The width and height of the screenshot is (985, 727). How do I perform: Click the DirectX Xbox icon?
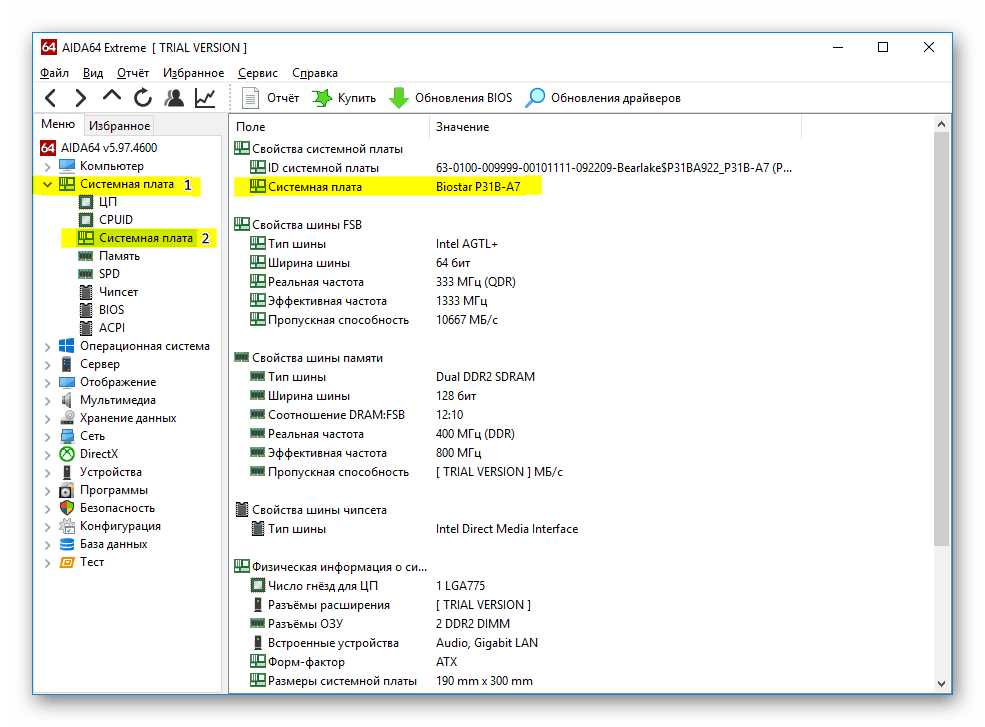(x=67, y=454)
